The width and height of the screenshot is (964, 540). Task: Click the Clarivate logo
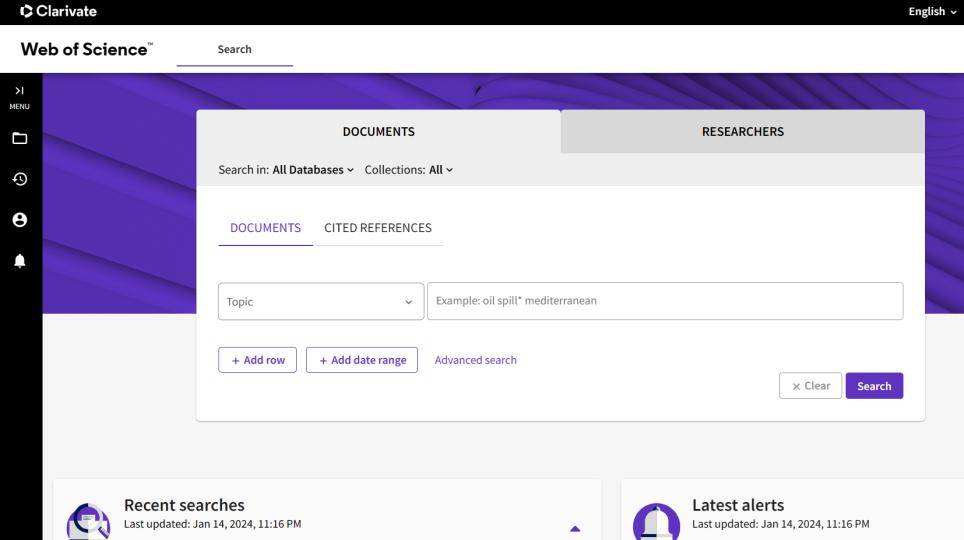(x=58, y=11)
